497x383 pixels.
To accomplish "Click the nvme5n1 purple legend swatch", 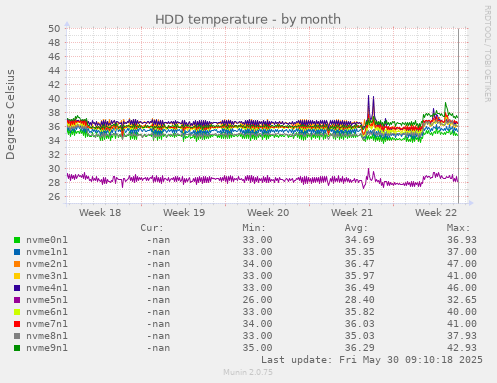I will point(17,300).
